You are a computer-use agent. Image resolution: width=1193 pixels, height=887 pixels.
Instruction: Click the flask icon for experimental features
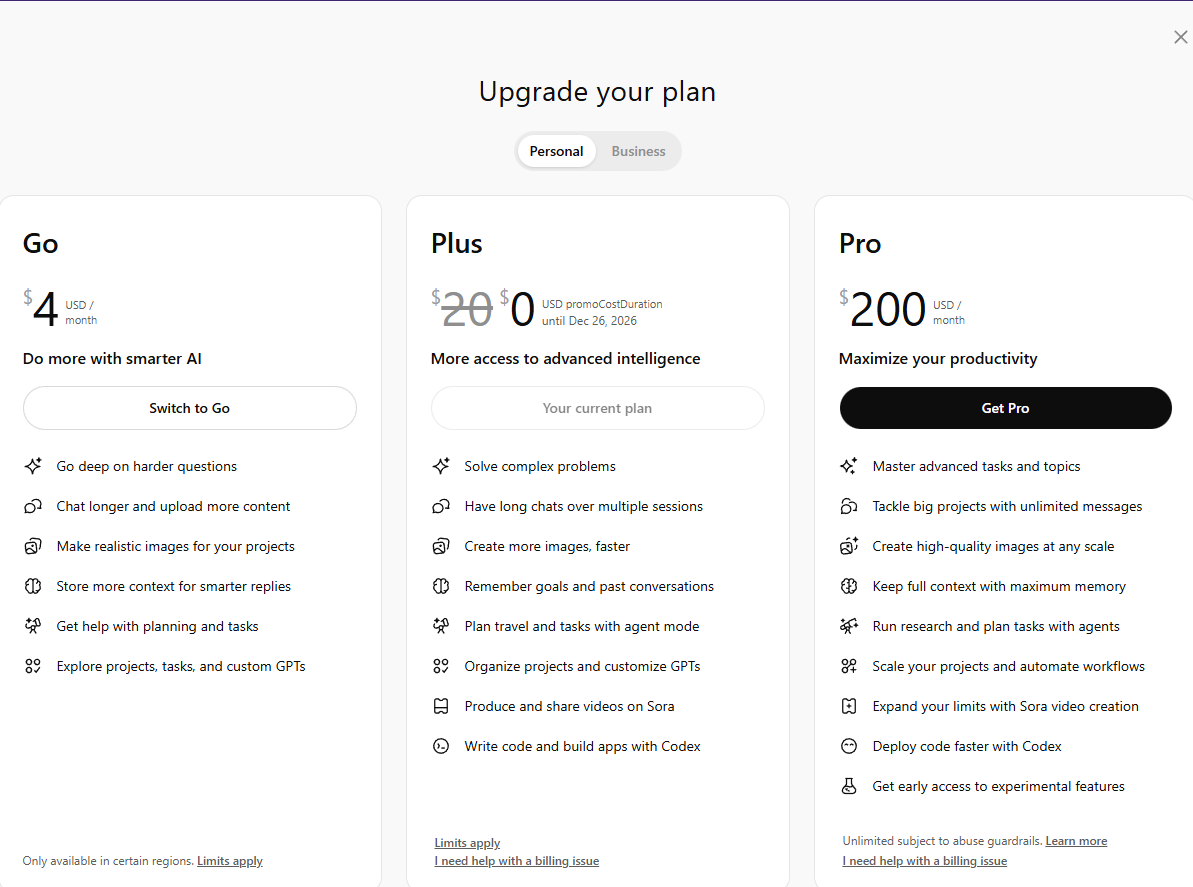click(849, 786)
